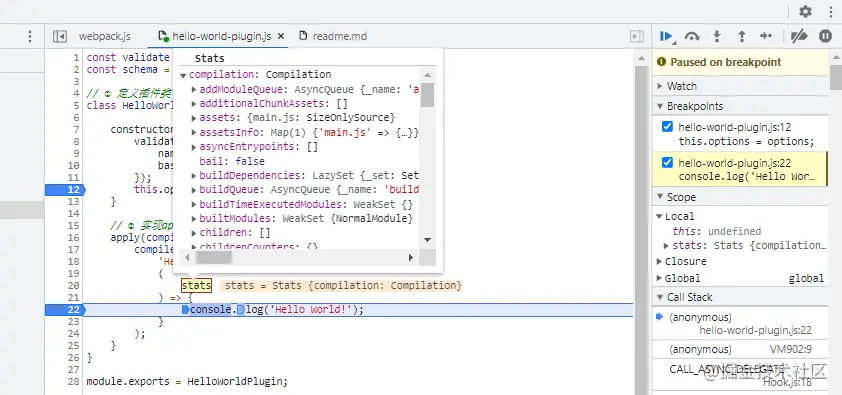Expand addModuleQueue property
Viewport: 842px width, 395px height.
(x=194, y=89)
